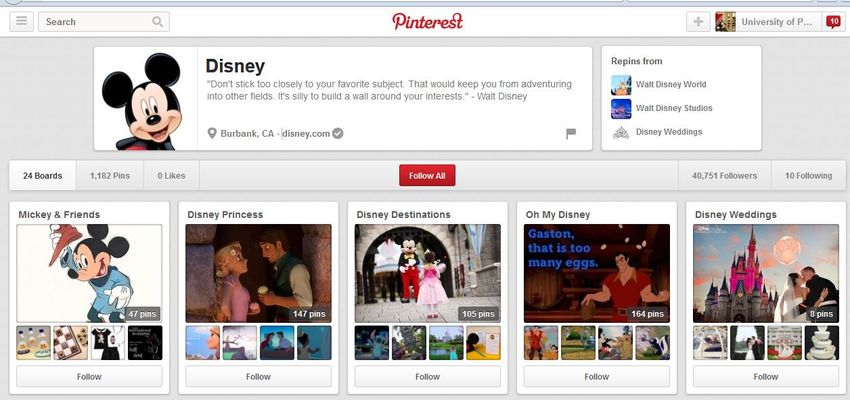
Task: Open the Walt Disney Studios repin link
Action: coord(674,108)
